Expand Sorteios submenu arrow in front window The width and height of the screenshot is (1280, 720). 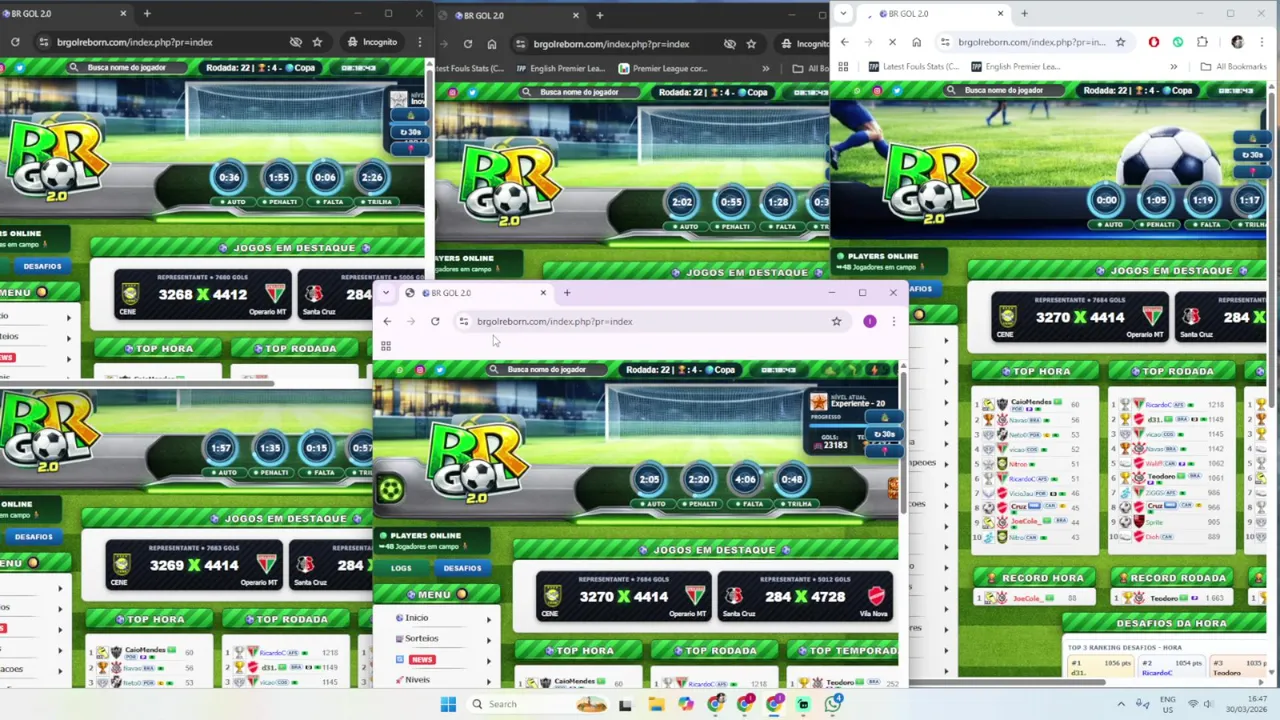489,640
